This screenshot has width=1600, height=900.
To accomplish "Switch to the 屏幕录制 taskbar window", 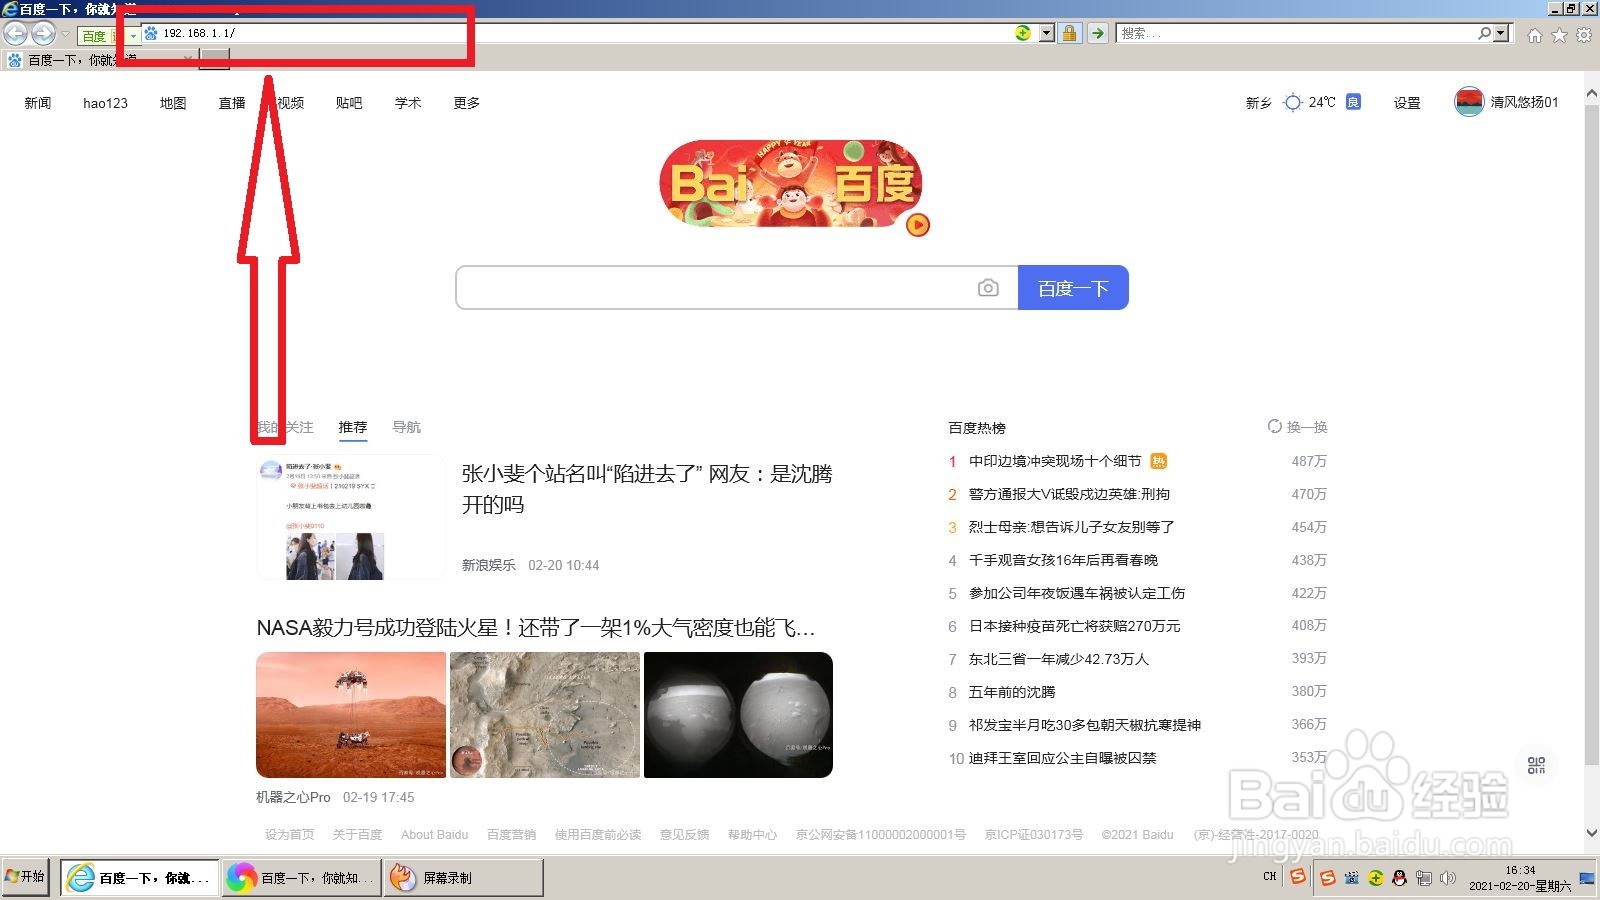I will tap(463, 878).
